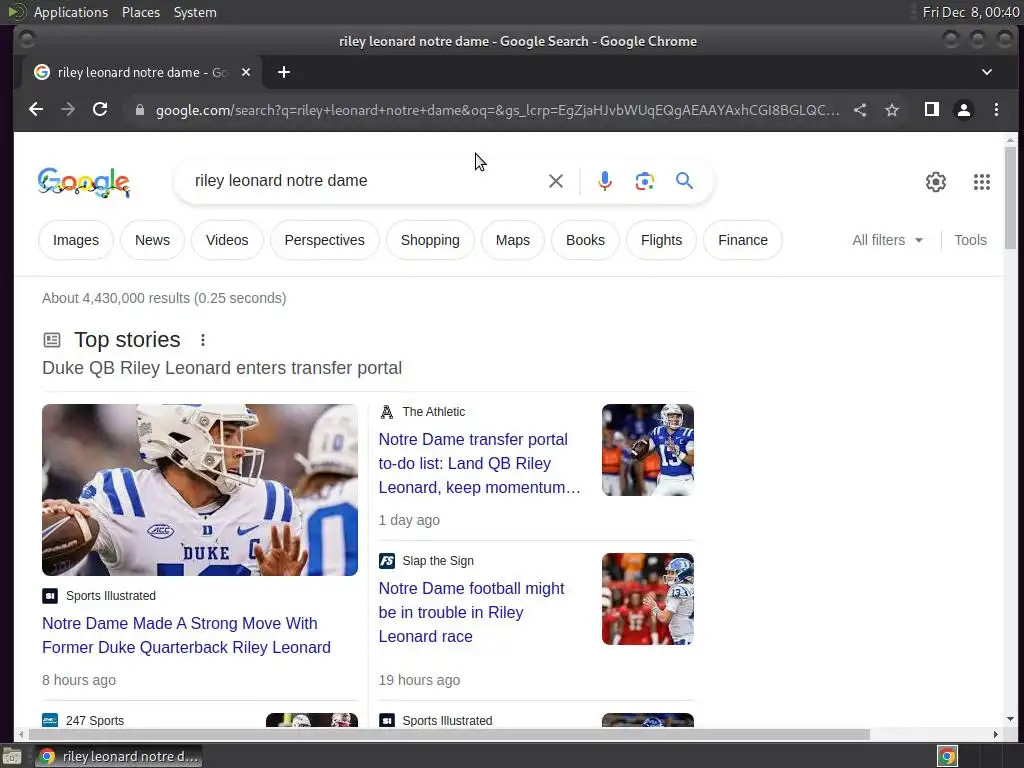Click the Chrome tray icon in bottom panel
The image size is (1024, 768).
coord(947,756)
